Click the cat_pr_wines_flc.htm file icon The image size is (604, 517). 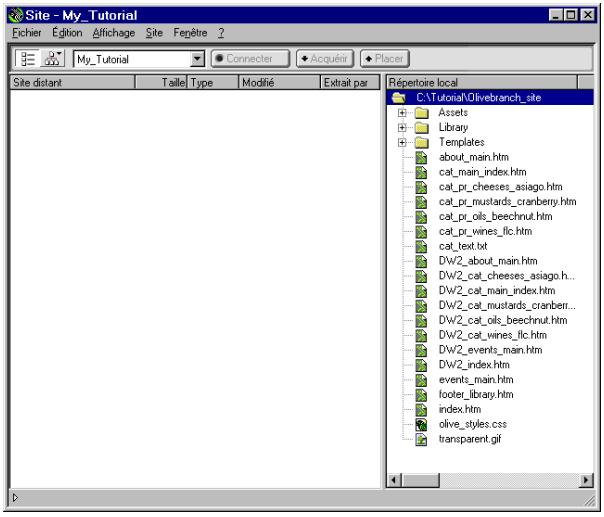tap(421, 232)
